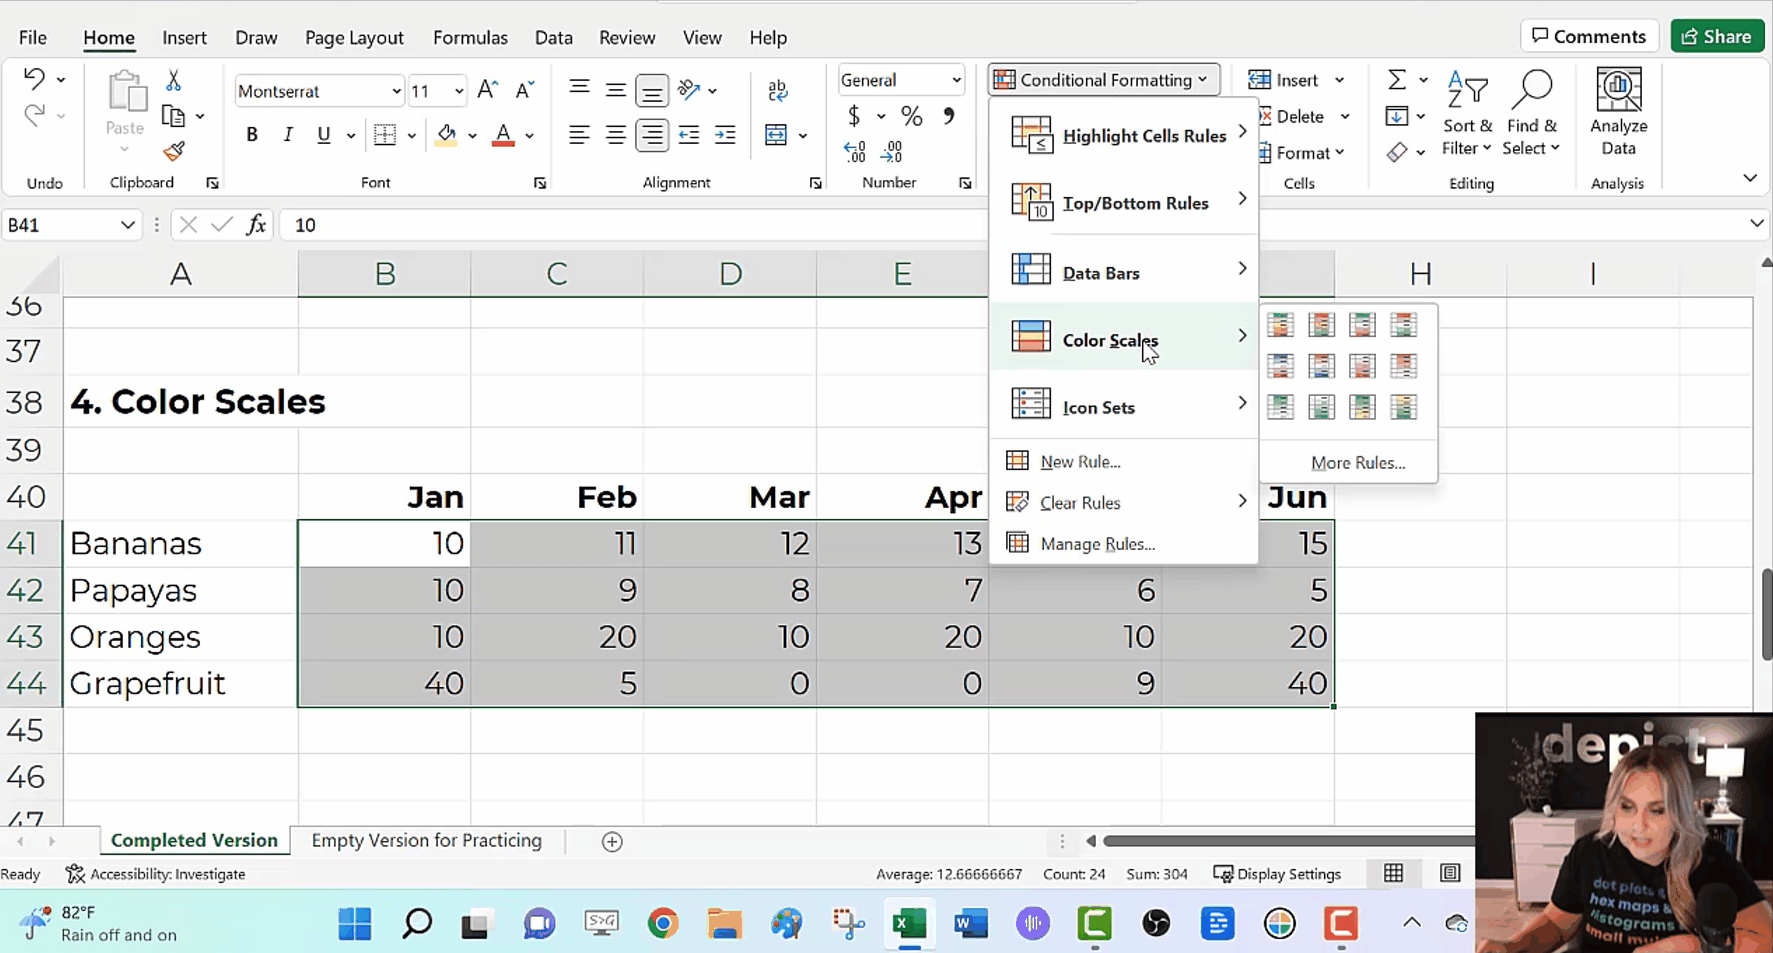Toggle Middle Align

click(x=615, y=90)
